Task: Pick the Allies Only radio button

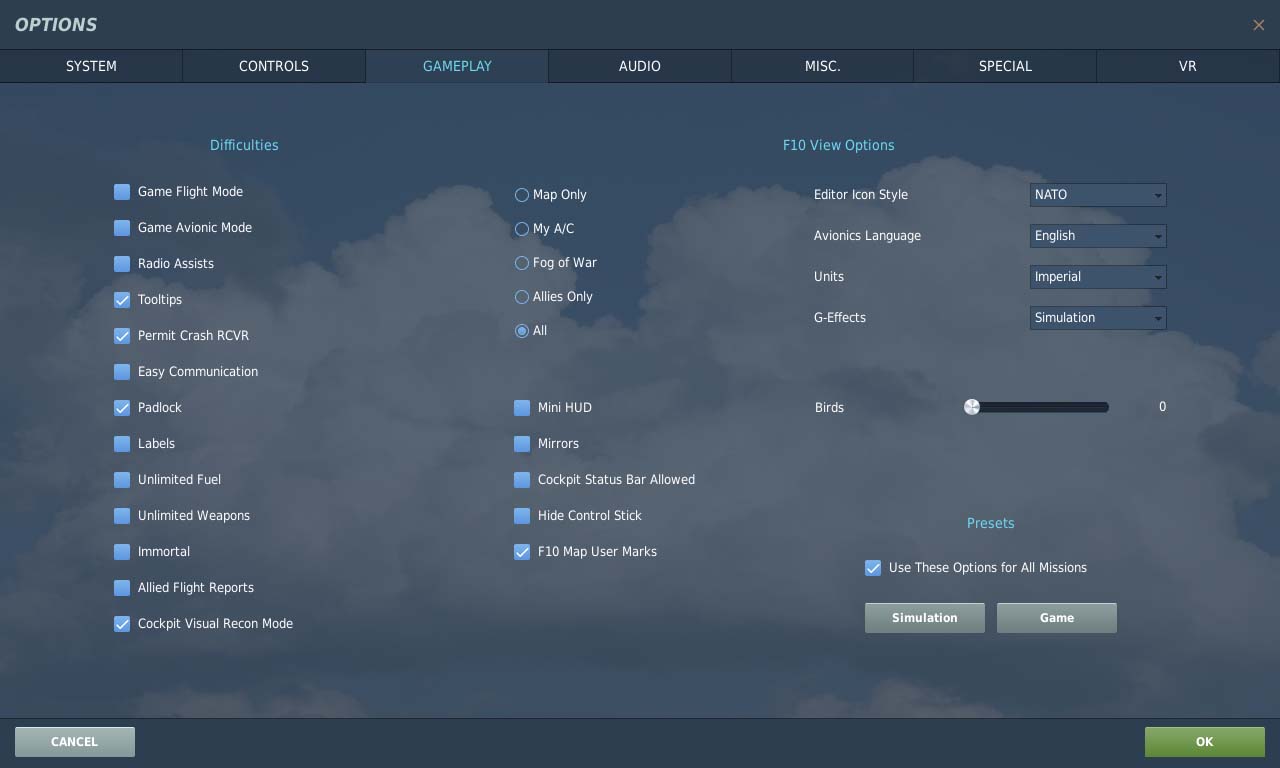Action: click(522, 297)
